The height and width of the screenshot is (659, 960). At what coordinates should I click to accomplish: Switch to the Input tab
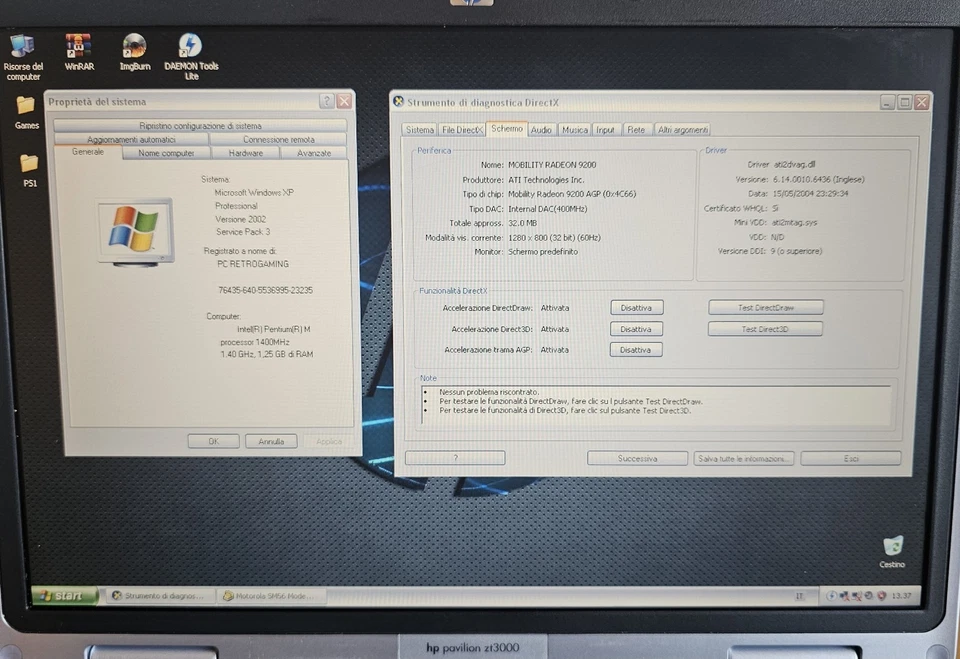(606, 130)
